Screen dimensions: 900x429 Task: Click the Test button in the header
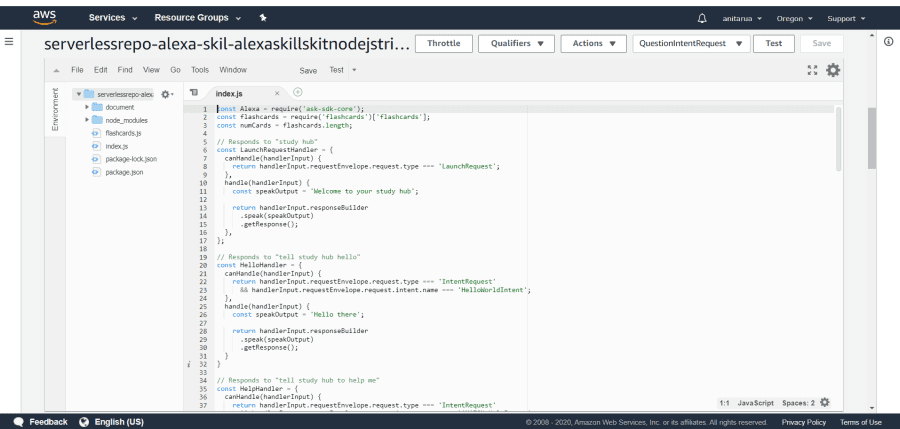pyautogui.click(x=774, y=44)
